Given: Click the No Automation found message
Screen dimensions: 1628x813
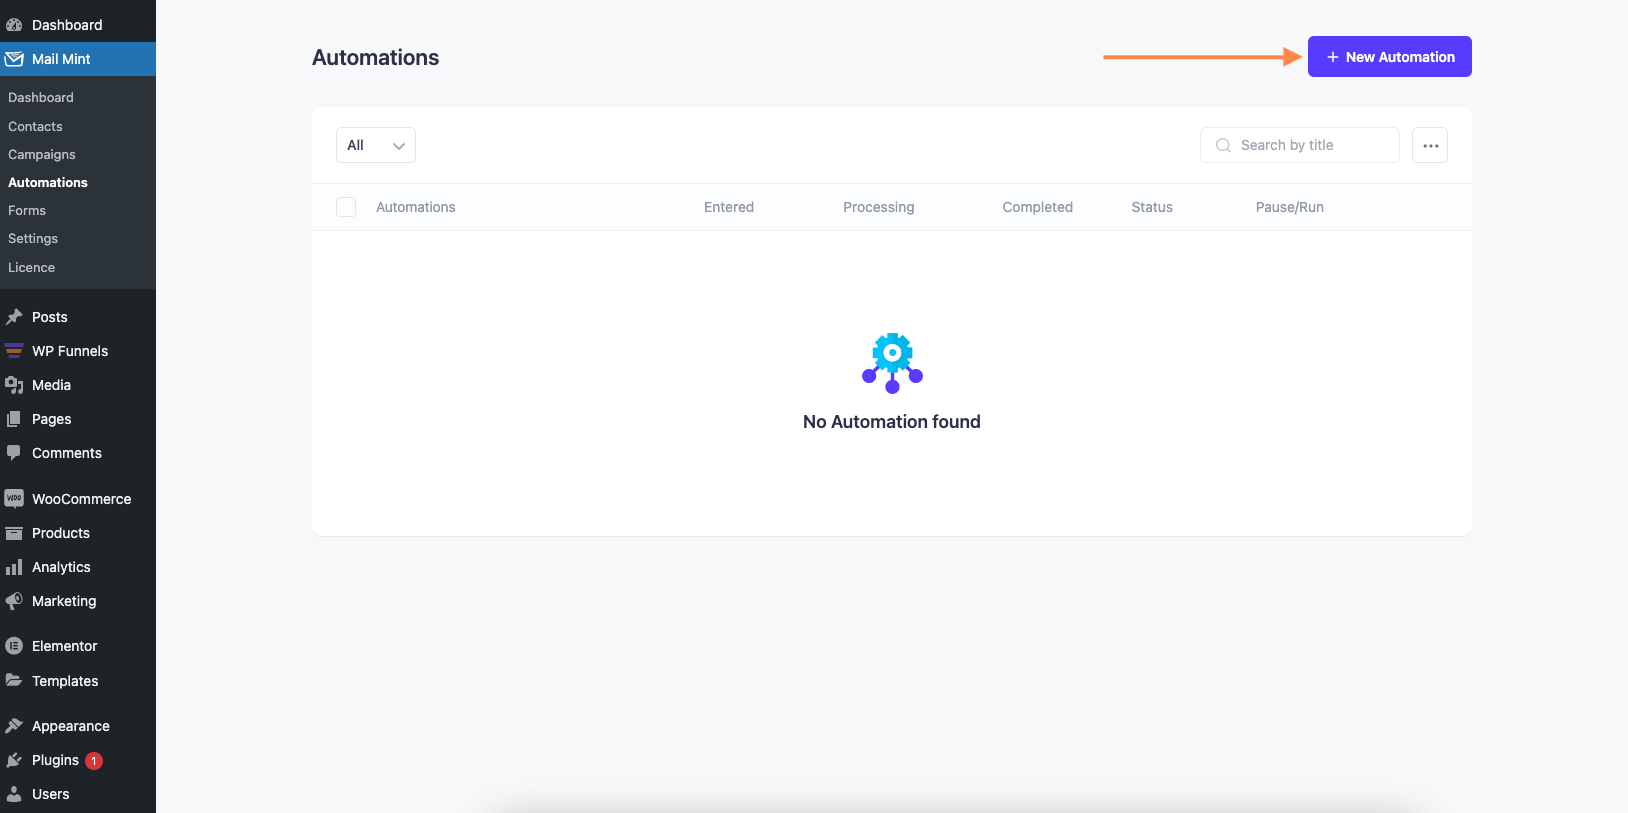Looking at the screenshot, I should pos(892,422).
